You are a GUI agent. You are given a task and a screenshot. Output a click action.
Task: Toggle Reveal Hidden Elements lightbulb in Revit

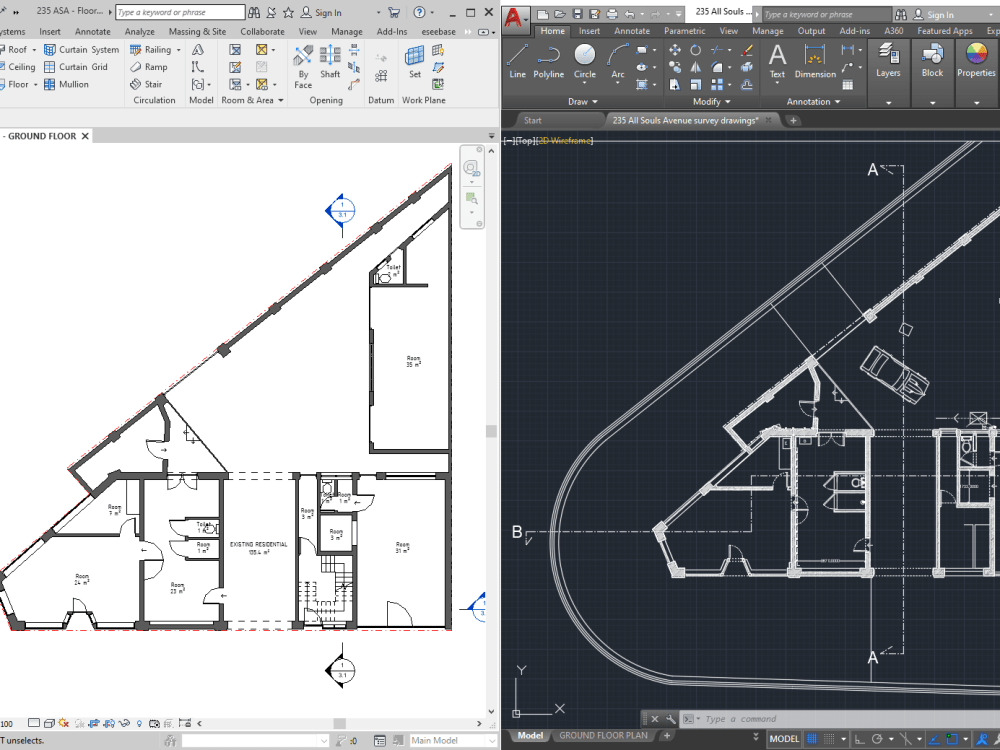pos(140,723)
